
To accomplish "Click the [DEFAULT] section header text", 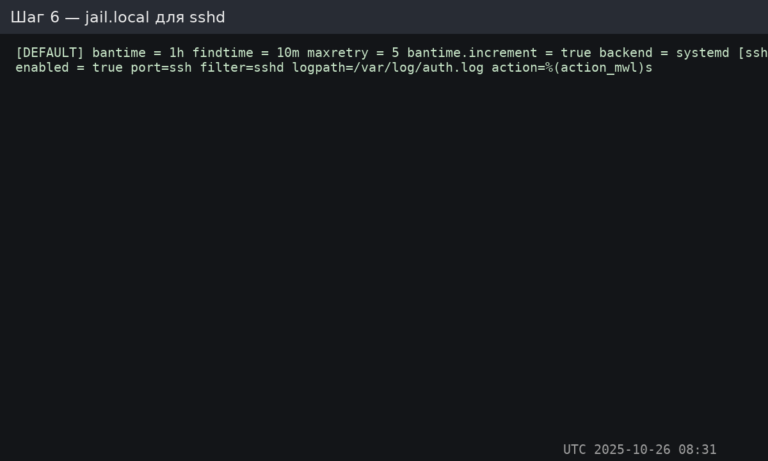I will pyautogui.click(x=50, y=52).
